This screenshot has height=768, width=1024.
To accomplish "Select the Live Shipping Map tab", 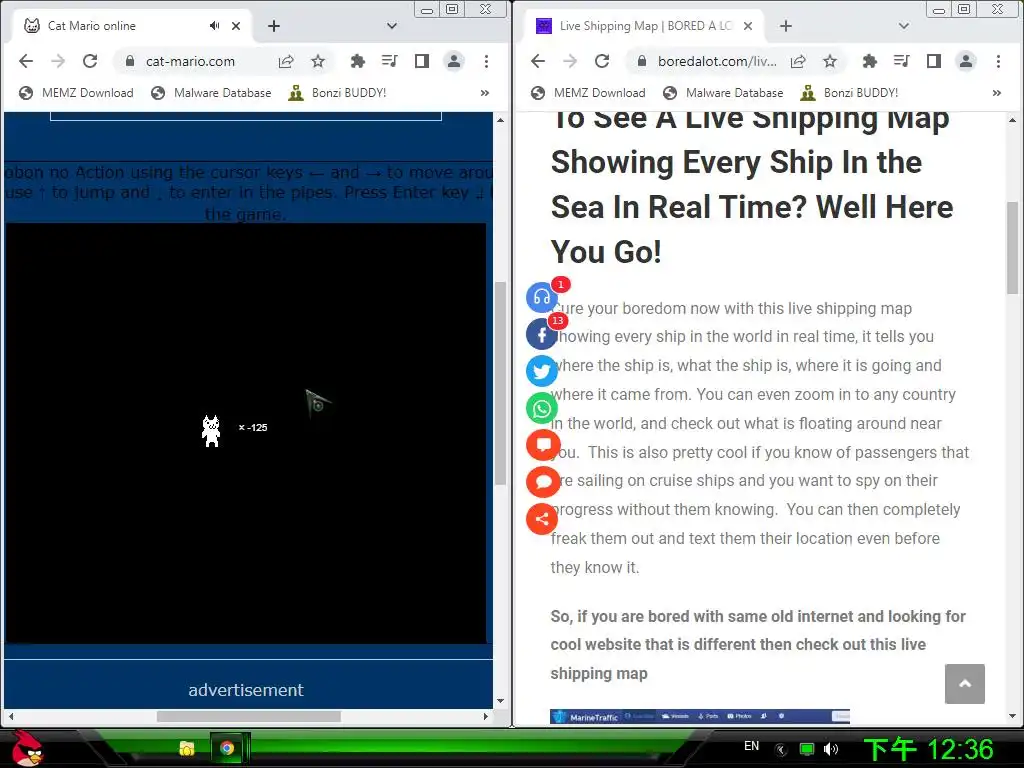I will click(x=645, y=26).
